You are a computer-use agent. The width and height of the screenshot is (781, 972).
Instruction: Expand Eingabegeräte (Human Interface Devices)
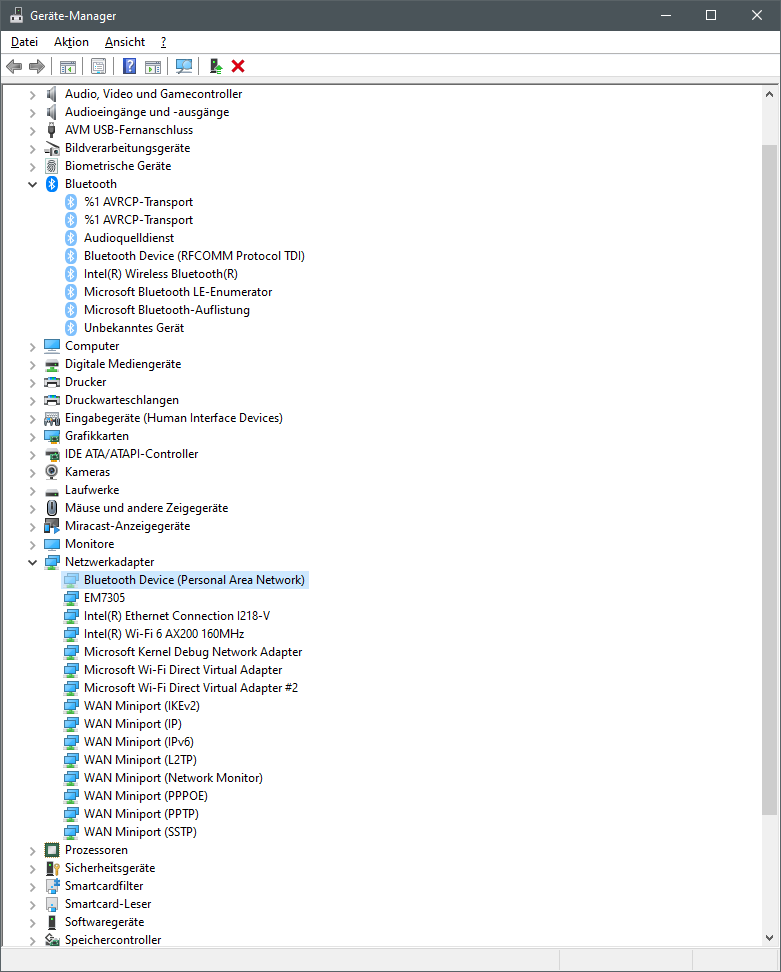coord(33,419)
